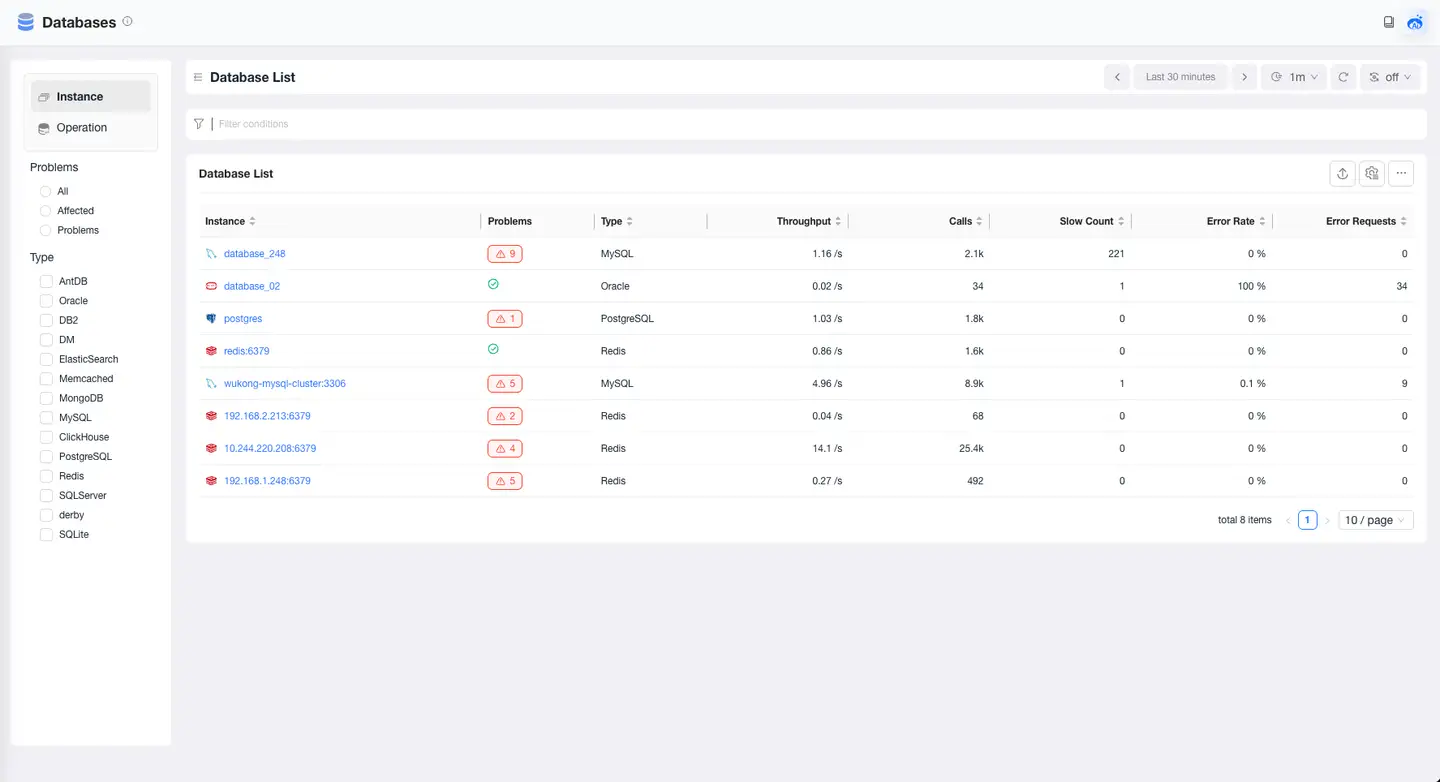Refresh the data with the reload icon

1343,76
